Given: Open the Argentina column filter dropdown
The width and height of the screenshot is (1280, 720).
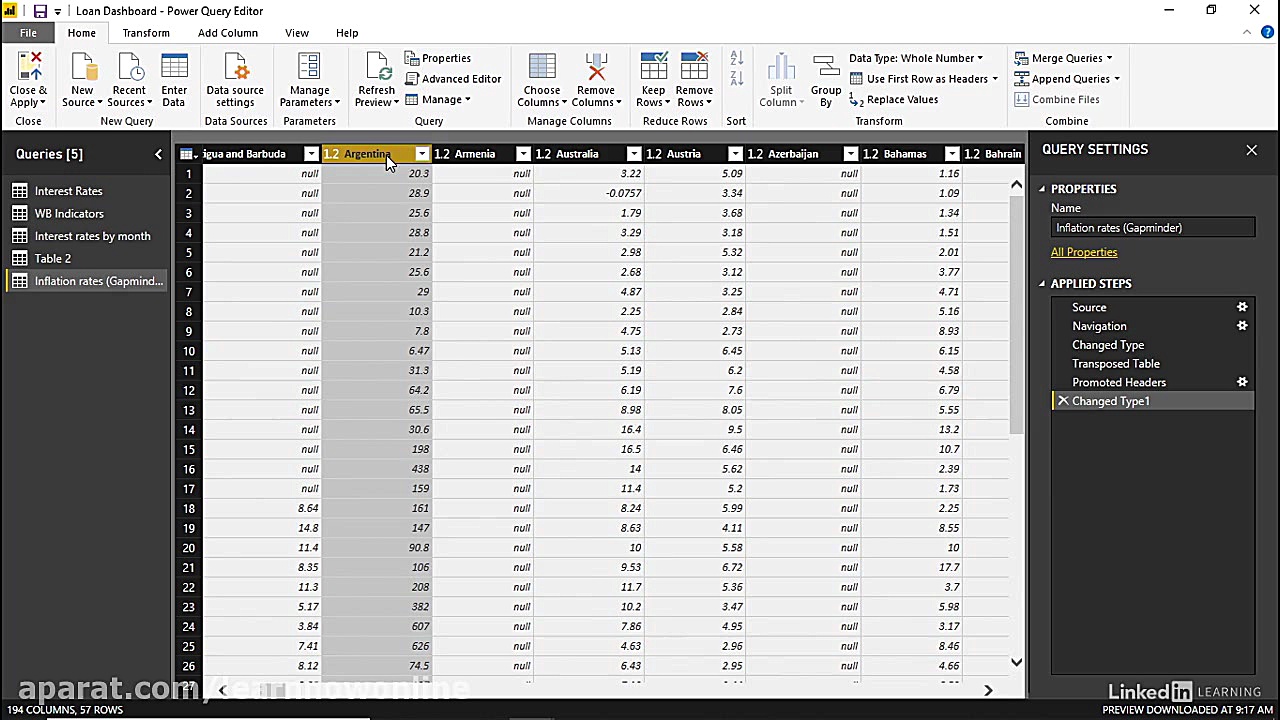Looking at the screenshot, I should pos(420,153).
